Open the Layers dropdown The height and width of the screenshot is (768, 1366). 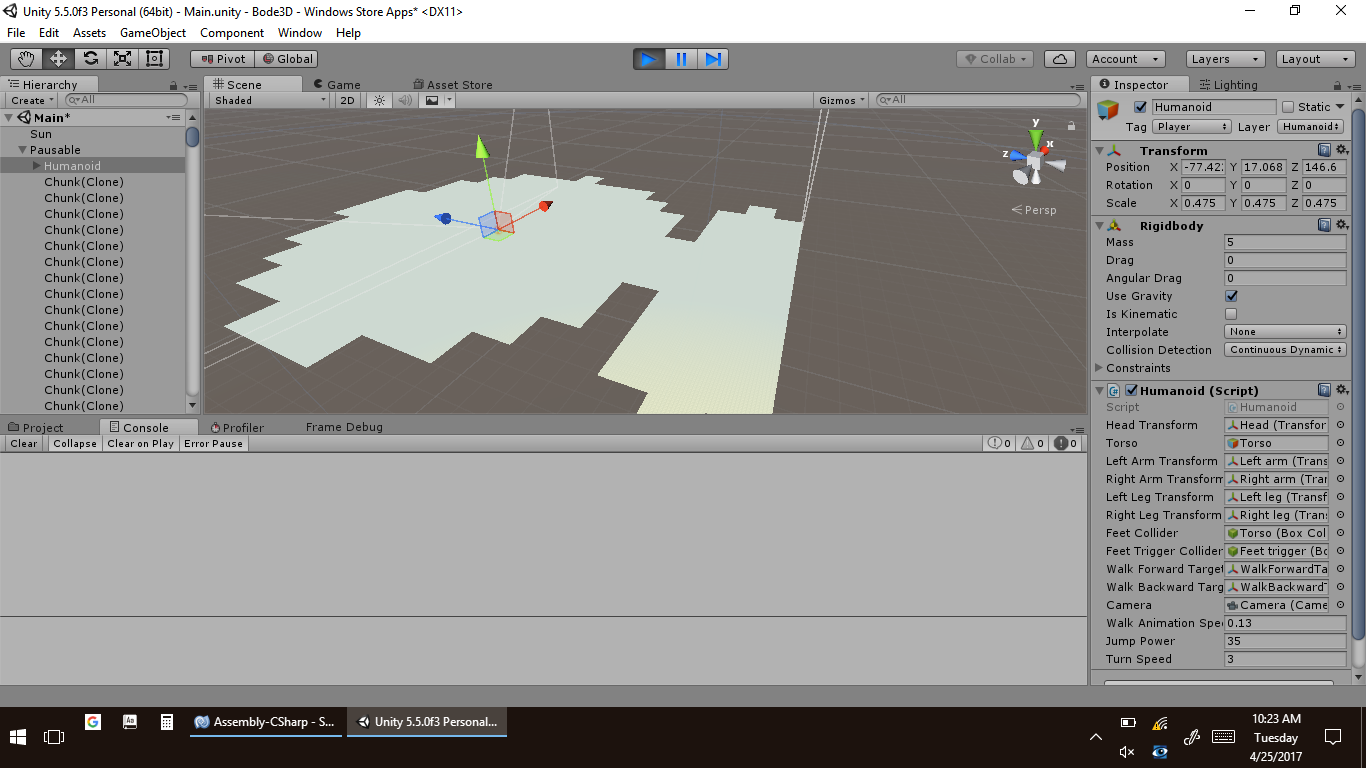pyautogui.click(x=1224, y=59)
